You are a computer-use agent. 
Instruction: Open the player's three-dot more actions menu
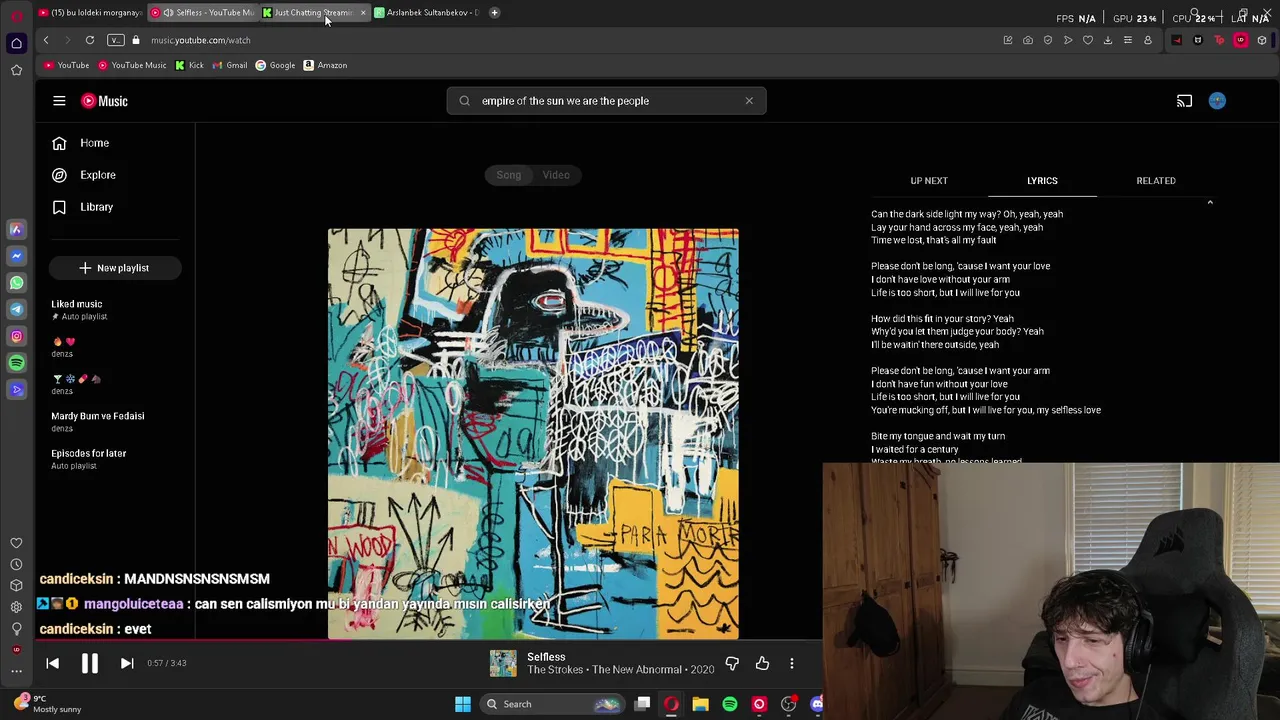pos(792,663)
